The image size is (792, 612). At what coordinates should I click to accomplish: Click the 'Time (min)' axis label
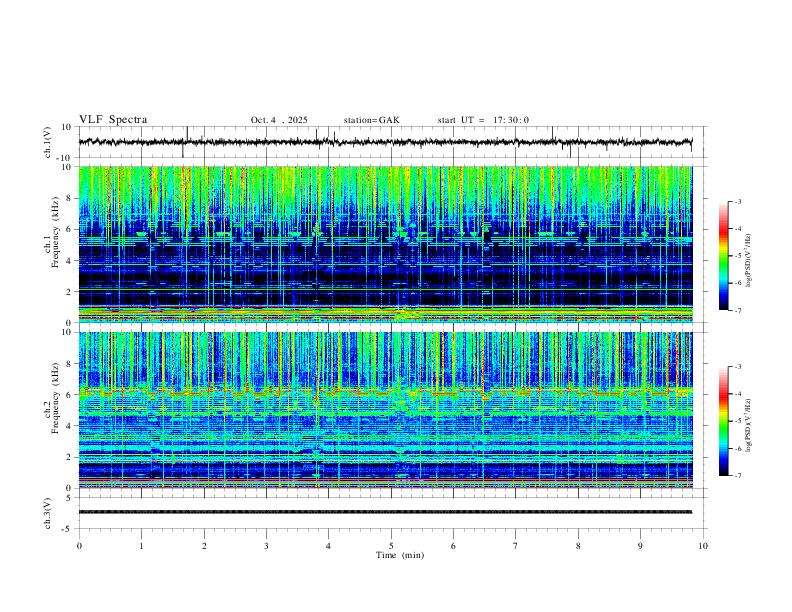pyautogui.click(x=400, y=555)
